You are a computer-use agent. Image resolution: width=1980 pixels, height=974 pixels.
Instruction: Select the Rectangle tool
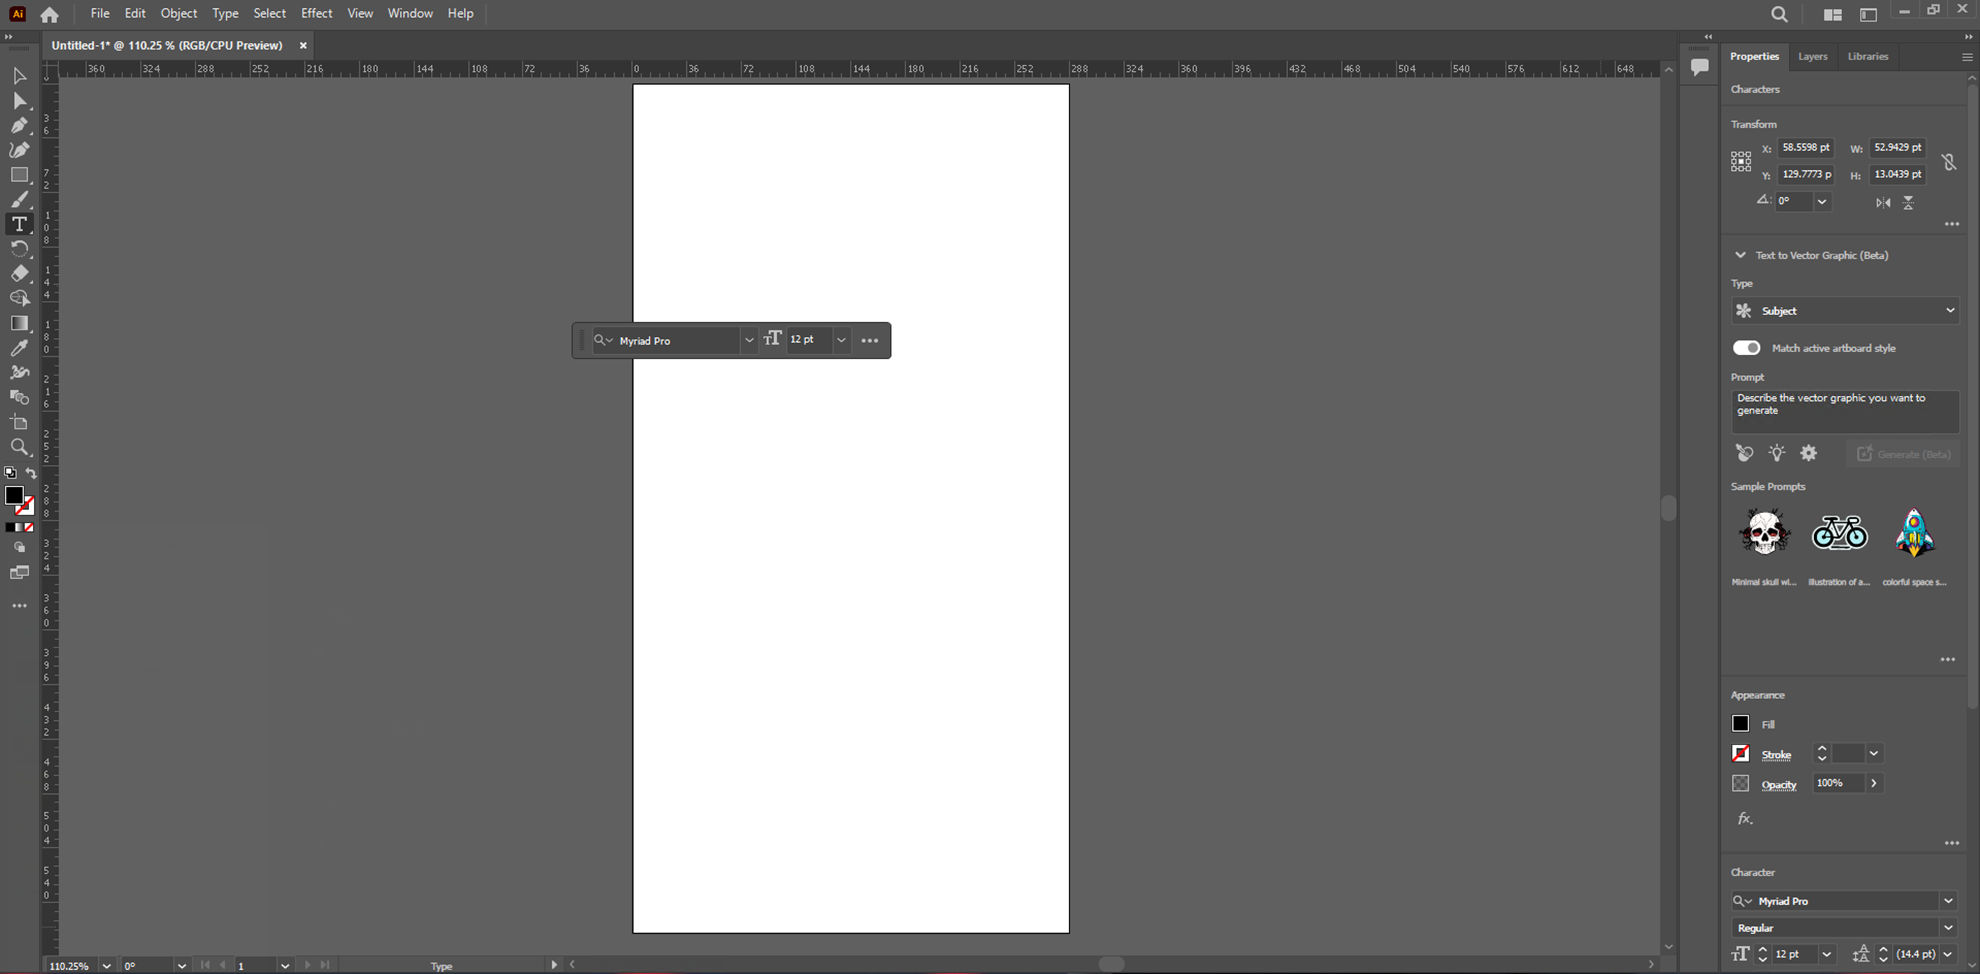19,175
